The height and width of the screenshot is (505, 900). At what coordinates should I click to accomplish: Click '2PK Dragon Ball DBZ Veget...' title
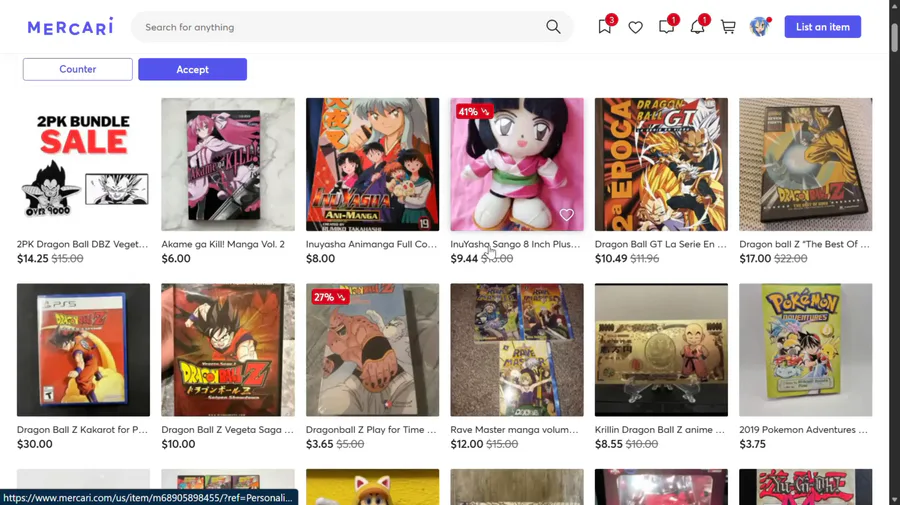click(x=82, y=244)
